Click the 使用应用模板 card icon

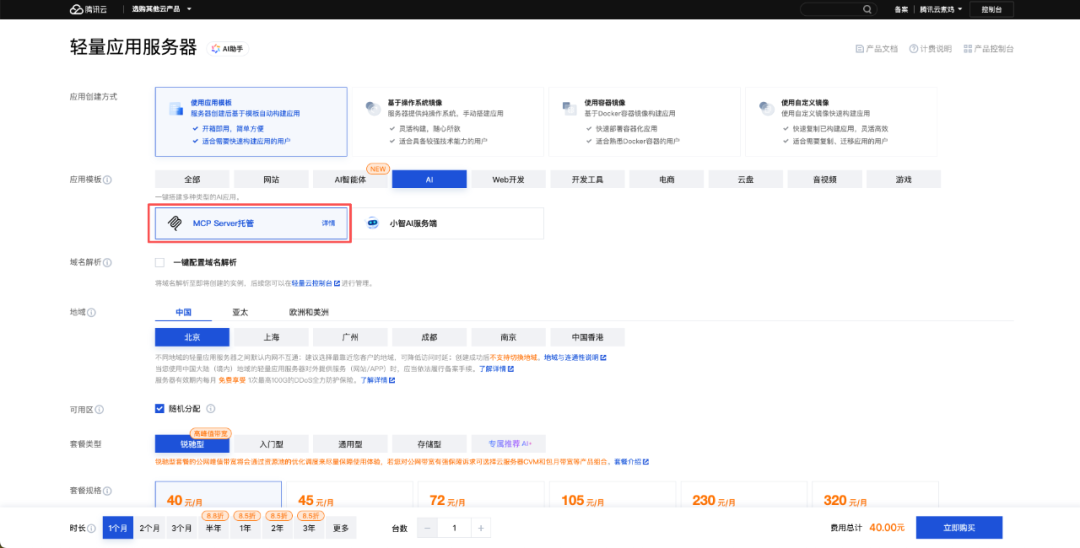tap(176, 109)
